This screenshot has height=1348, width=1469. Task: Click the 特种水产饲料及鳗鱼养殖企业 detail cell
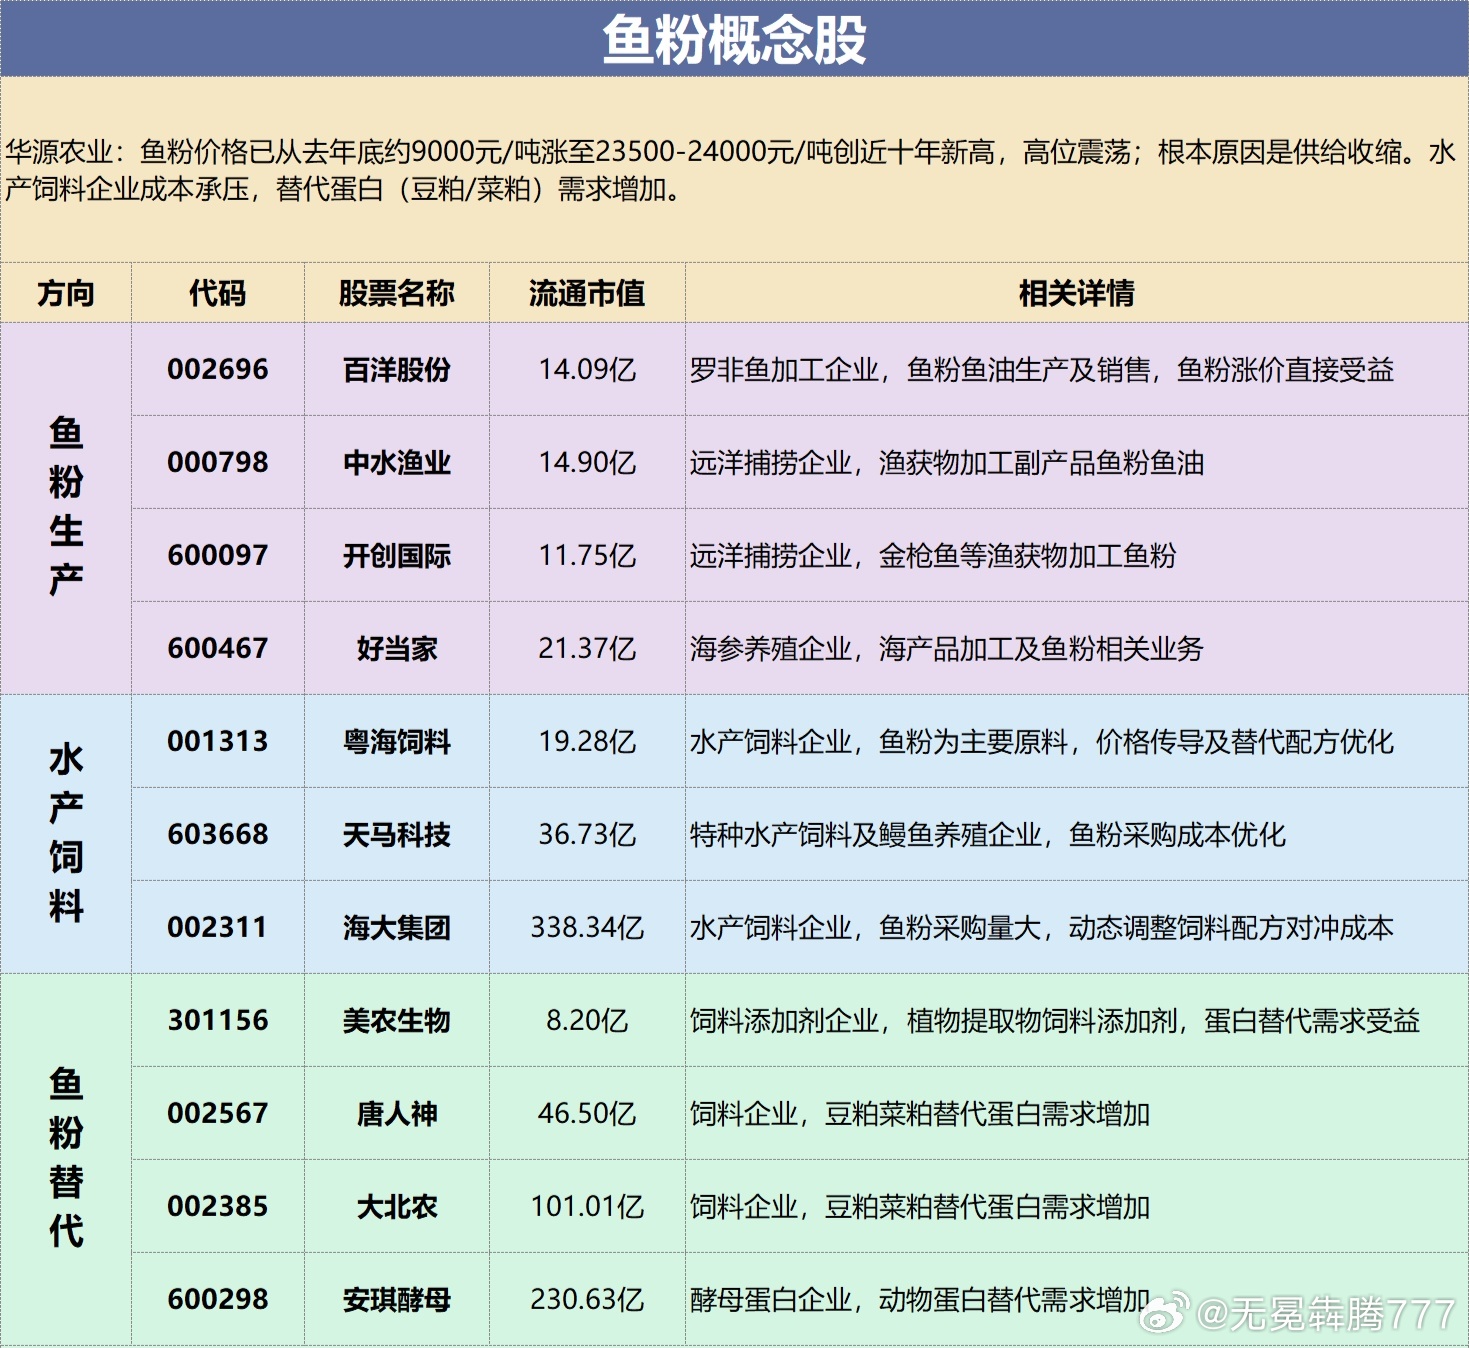pyautogui.click(x=1077, y=834)
